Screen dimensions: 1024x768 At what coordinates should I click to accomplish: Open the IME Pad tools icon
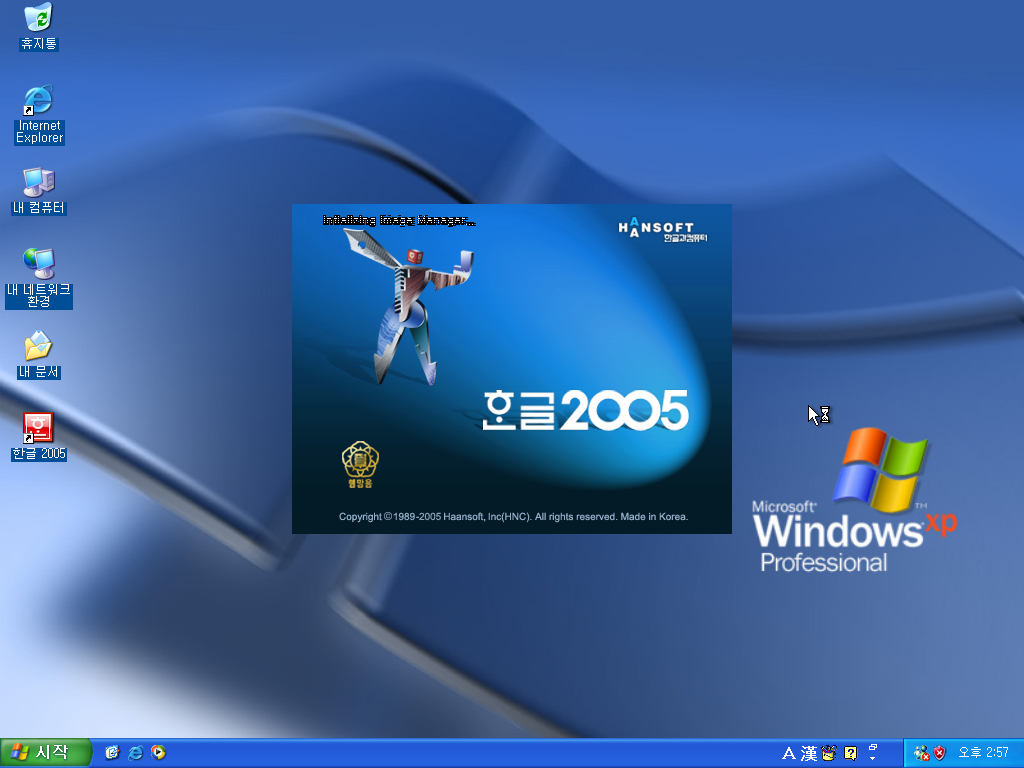point(829,754)
